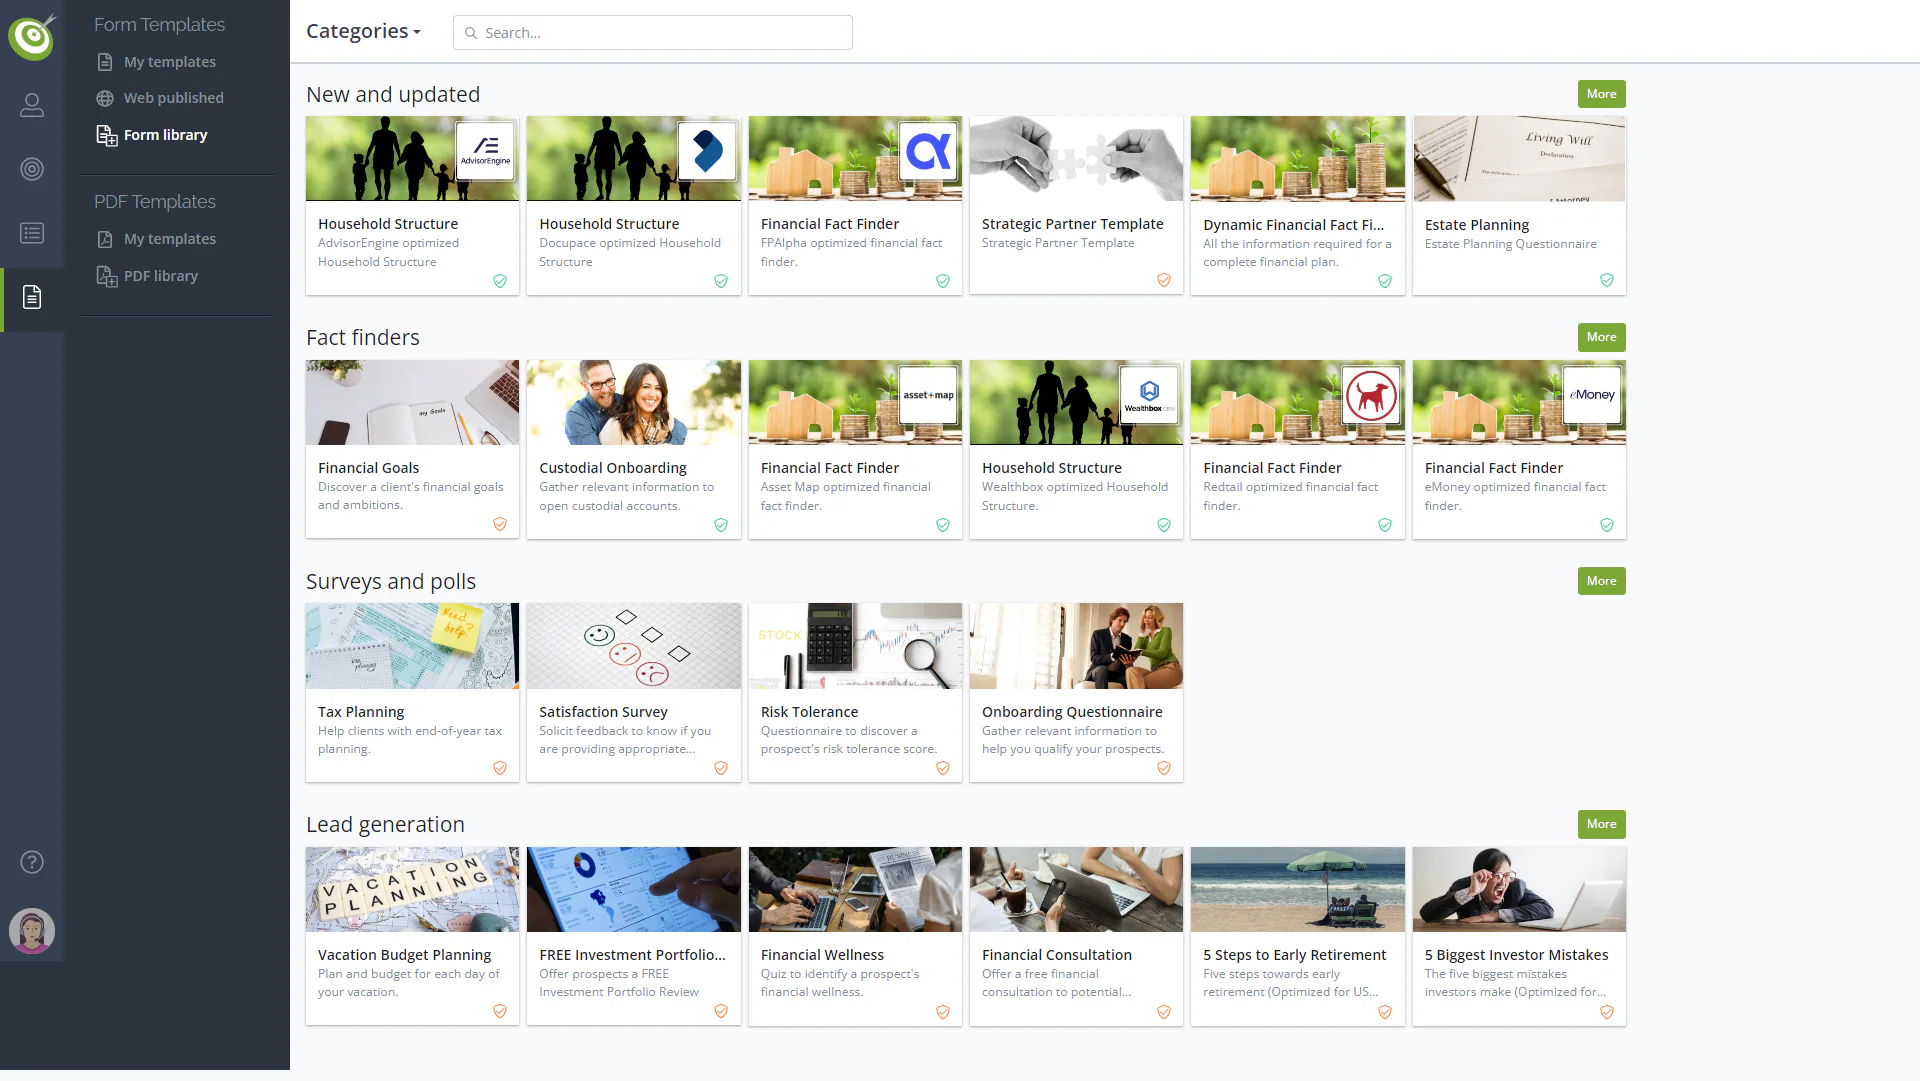
Task: Open the contacts person icon in sidebar
Action: click(32, 105)
